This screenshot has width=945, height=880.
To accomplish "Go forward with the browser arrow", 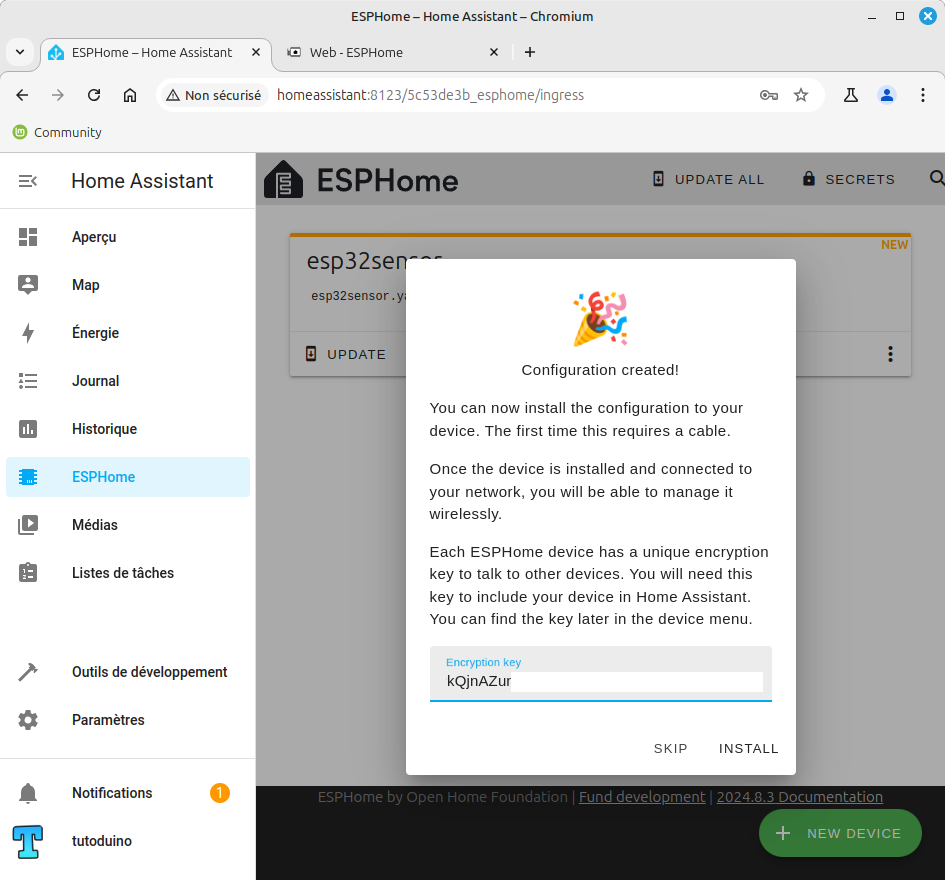I will [58, 95].
